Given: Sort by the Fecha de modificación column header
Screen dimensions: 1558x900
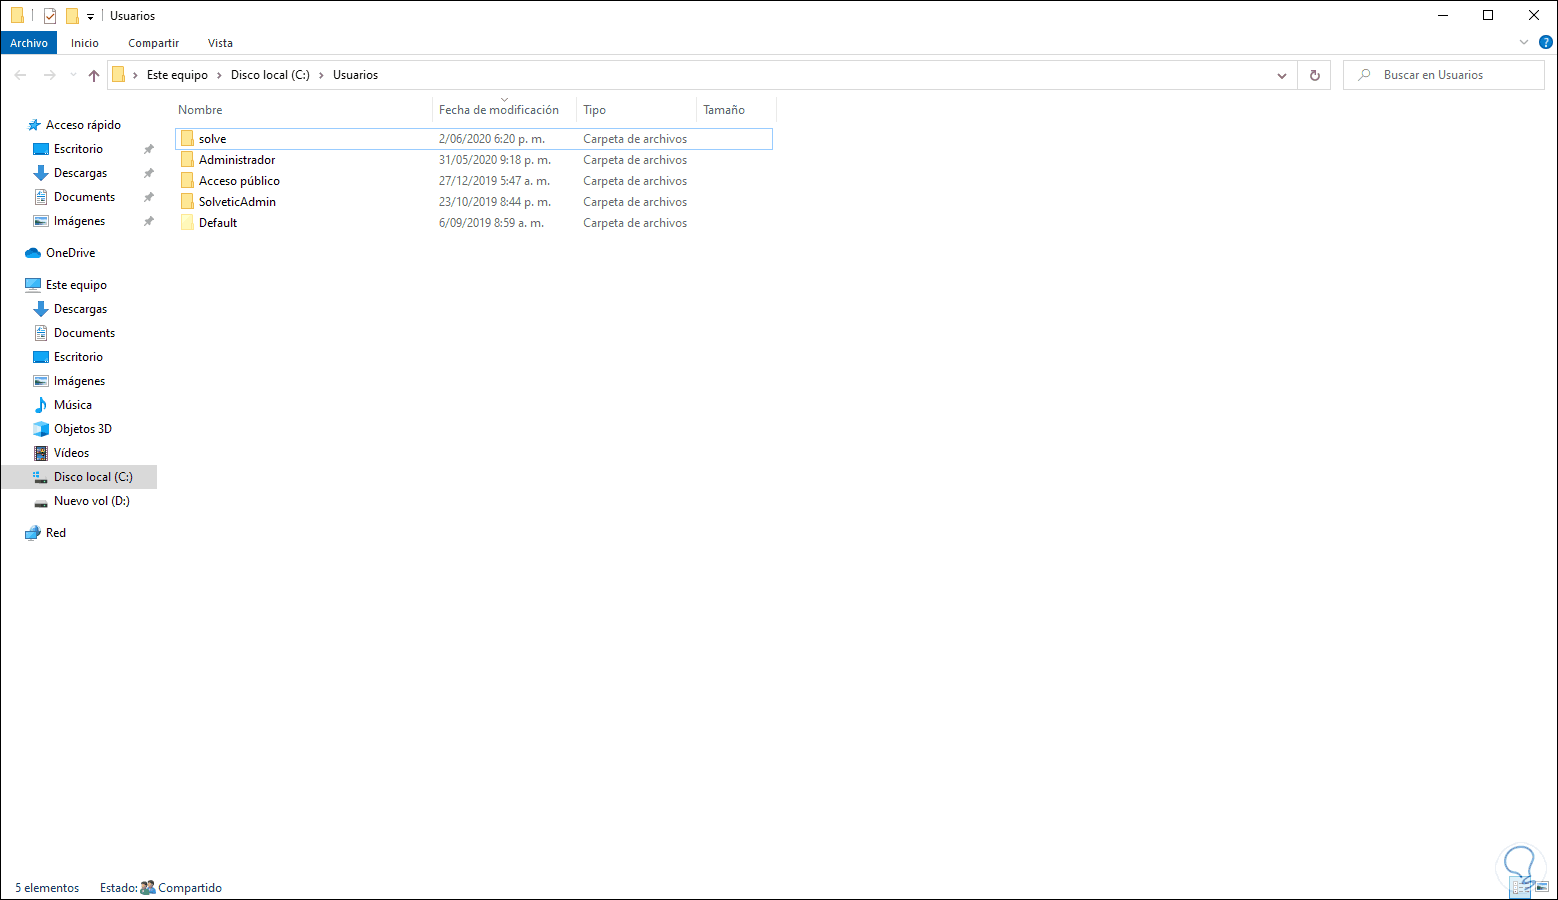Looking at the screenshot, I should pos(499,110).
